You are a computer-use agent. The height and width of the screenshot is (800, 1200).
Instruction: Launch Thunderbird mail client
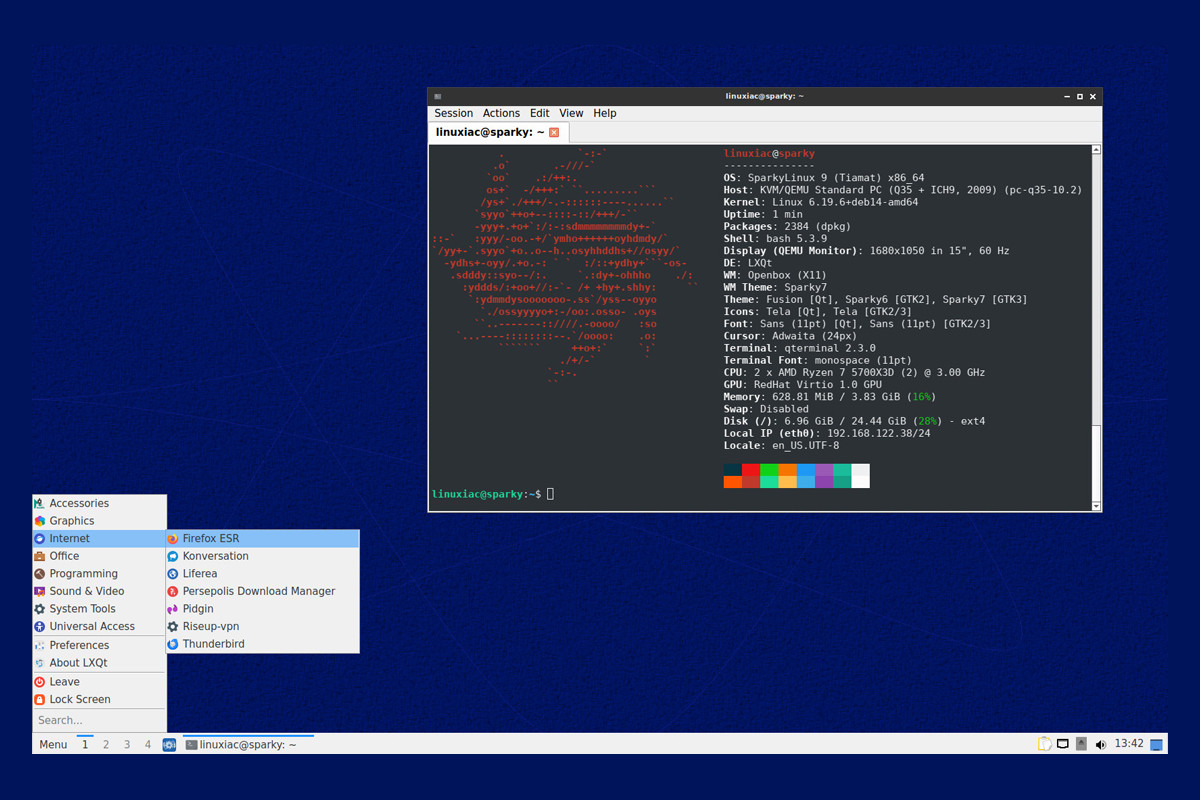click(262, 644)
